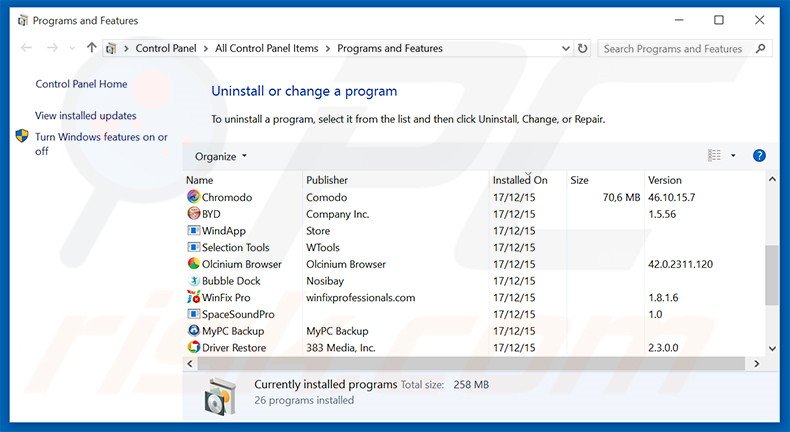Click the Control Panel icon in address bar
The height and width of the screenshot is (432, 790).
point(111,48)
